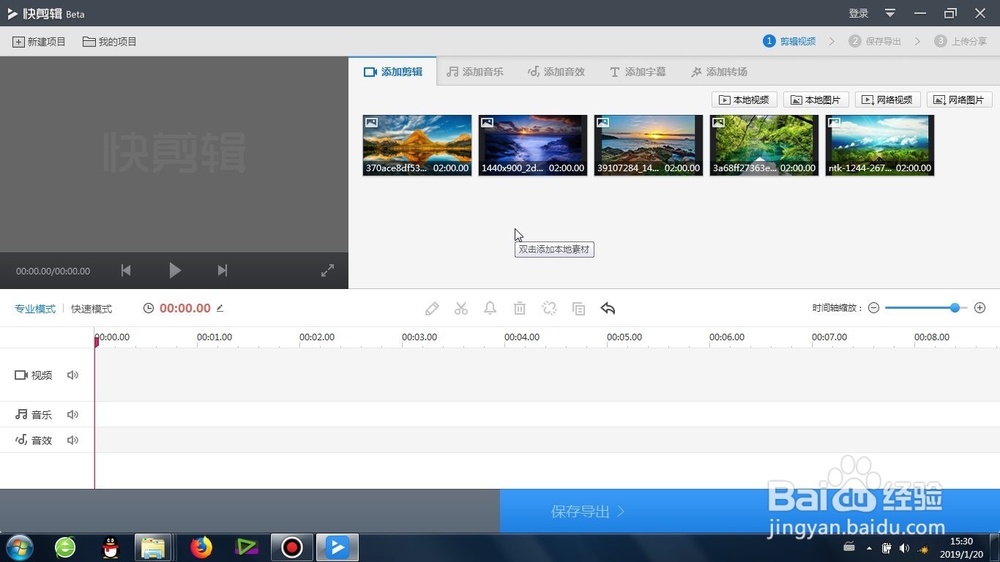1000x562 pixels.
Task: Click the pencil edit clip icon
Action: pos(432,309)
